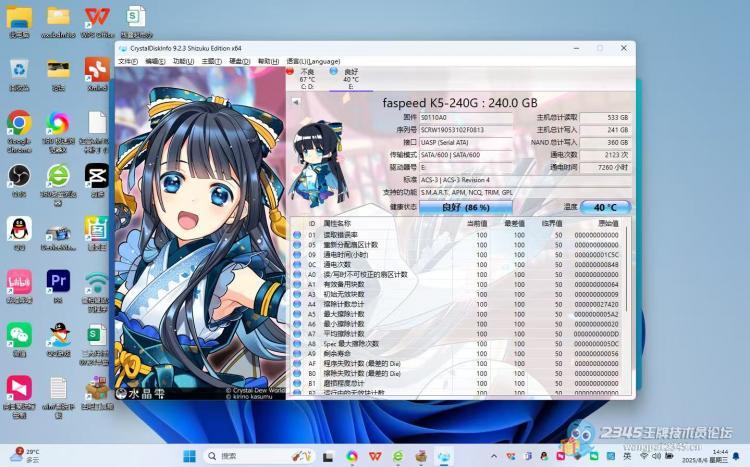Click the power on hours 7260 小时

pos(605,167)
